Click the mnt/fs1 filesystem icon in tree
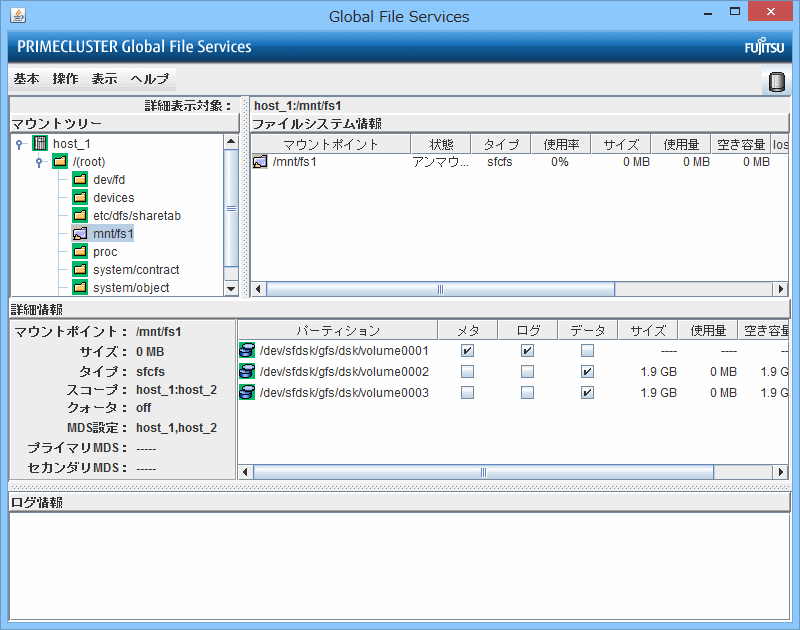Screen dimensions: 800x630 coord(80,234)
